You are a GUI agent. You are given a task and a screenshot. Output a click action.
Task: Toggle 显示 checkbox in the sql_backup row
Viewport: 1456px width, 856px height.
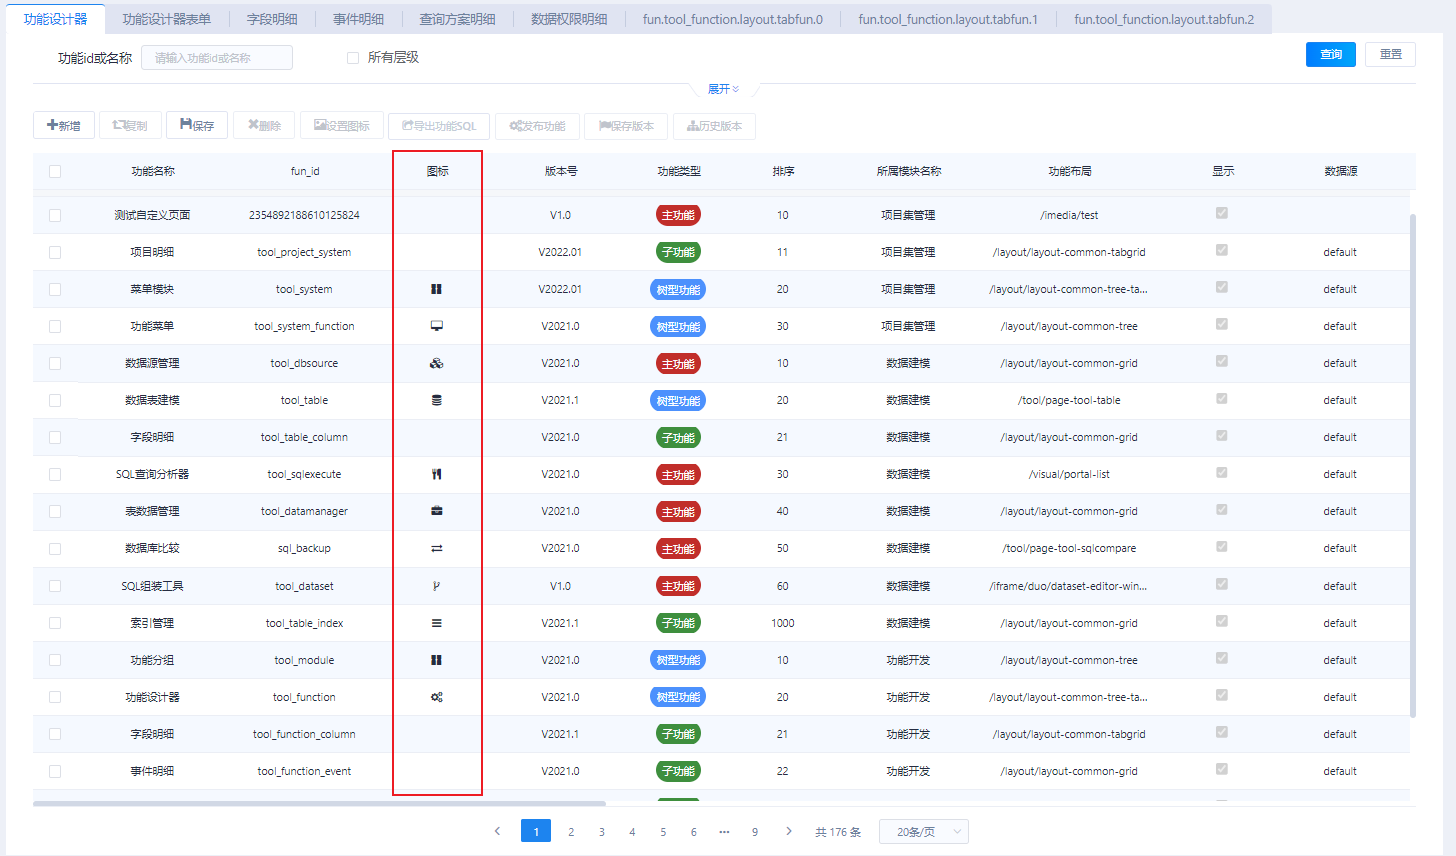coord(1221,546)
